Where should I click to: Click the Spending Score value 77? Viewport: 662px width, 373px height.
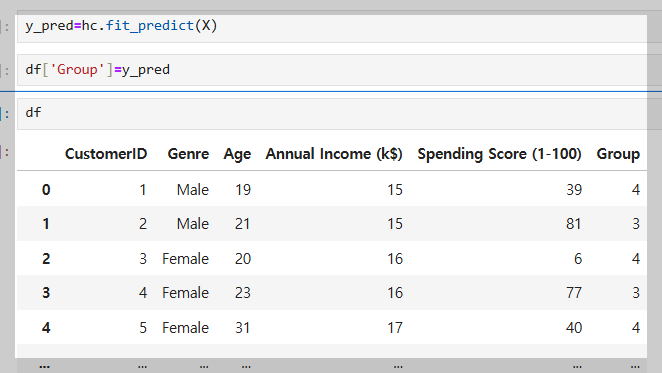tap(574, 293)
